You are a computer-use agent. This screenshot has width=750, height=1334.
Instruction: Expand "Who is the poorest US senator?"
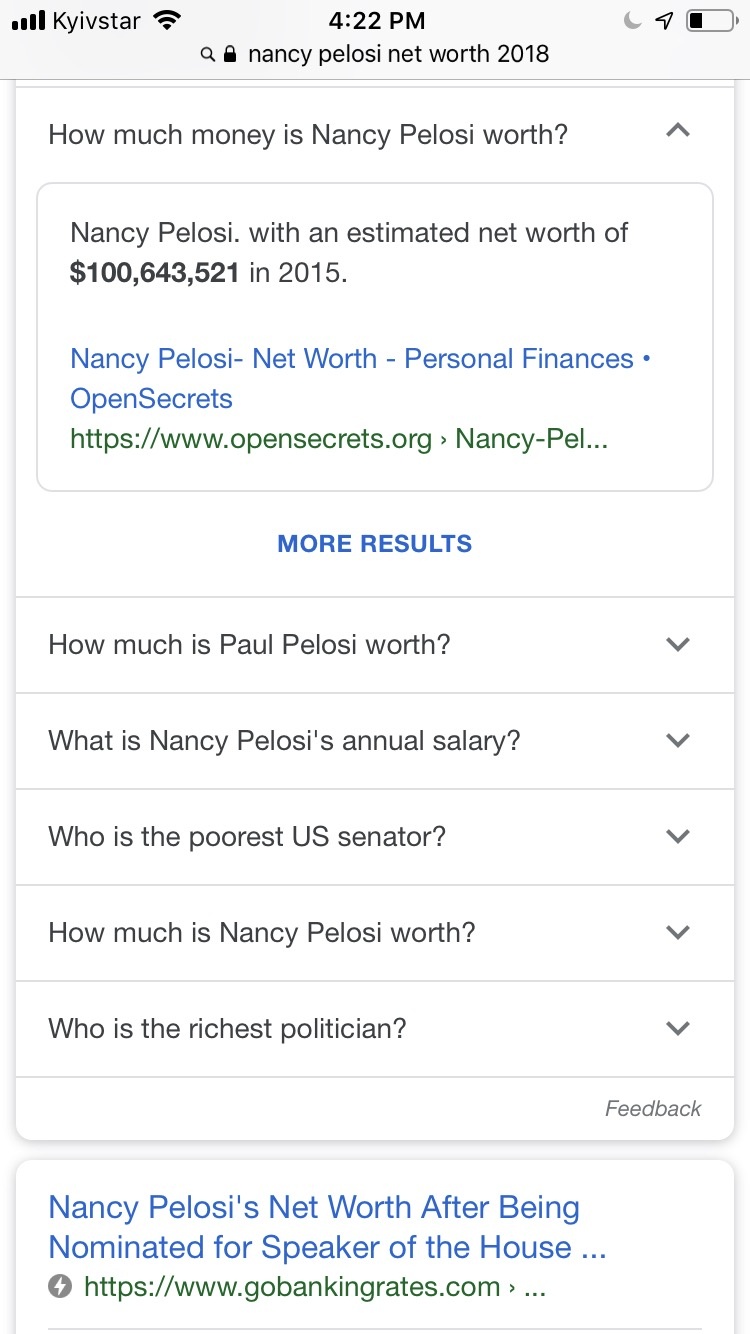(x=677, y=837)
